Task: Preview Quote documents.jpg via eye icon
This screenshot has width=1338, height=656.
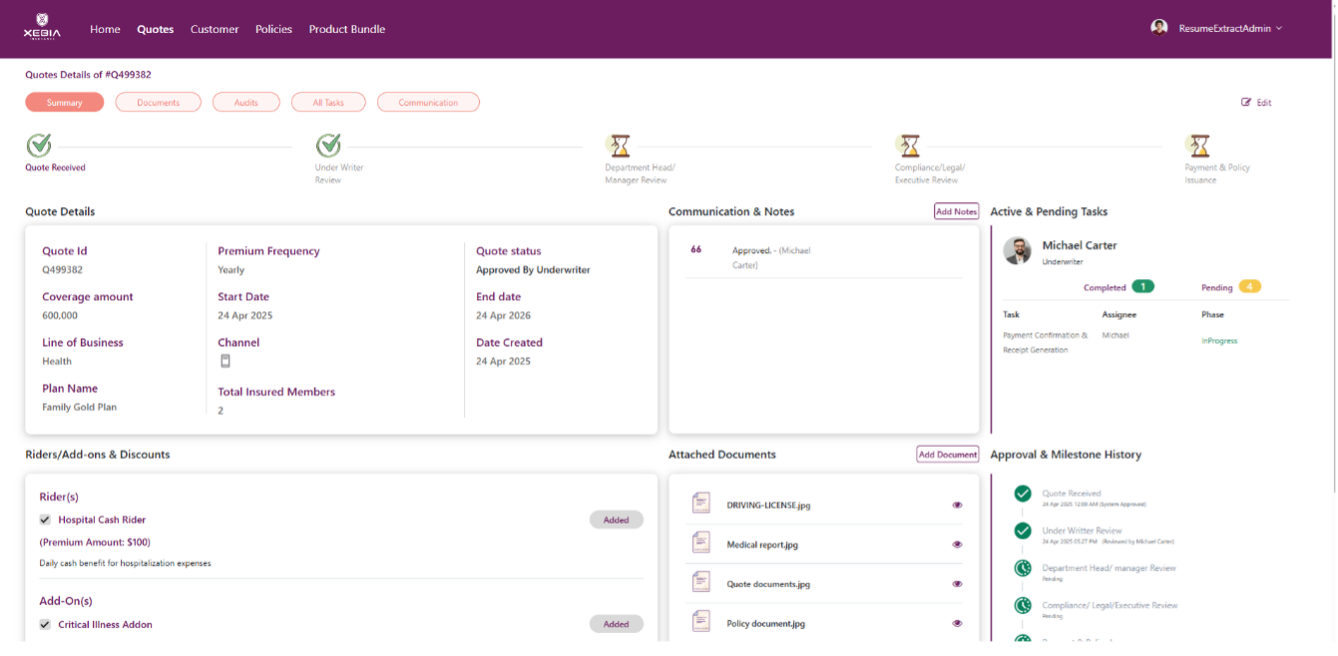Action: [x=957, y=584]
